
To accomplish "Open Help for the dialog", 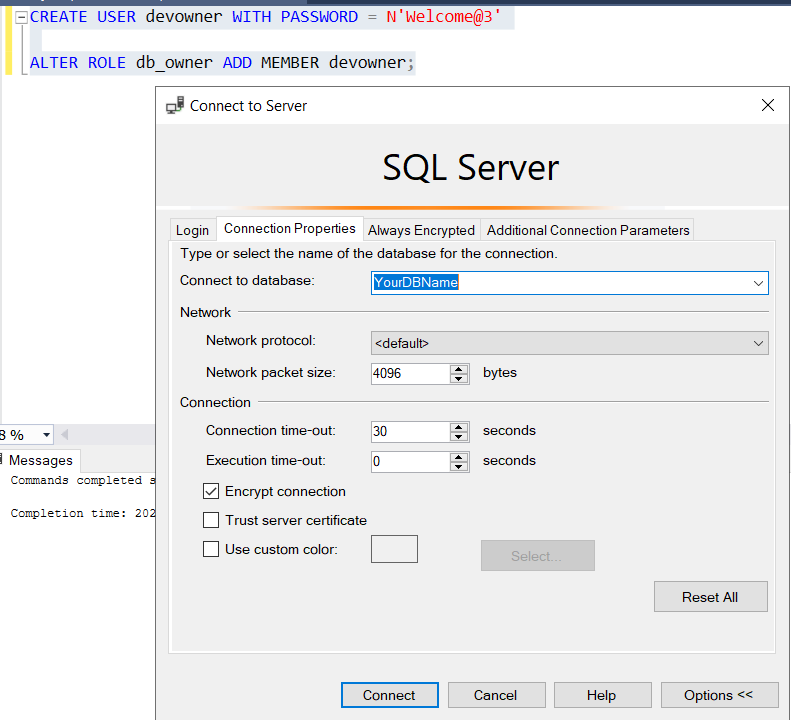I will (x=602, y=695).
